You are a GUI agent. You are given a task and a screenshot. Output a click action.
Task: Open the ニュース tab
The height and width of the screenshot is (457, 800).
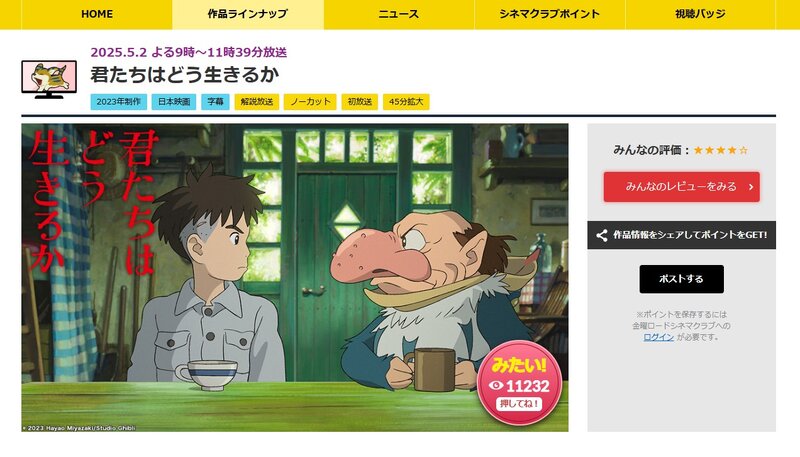point(398,14)
